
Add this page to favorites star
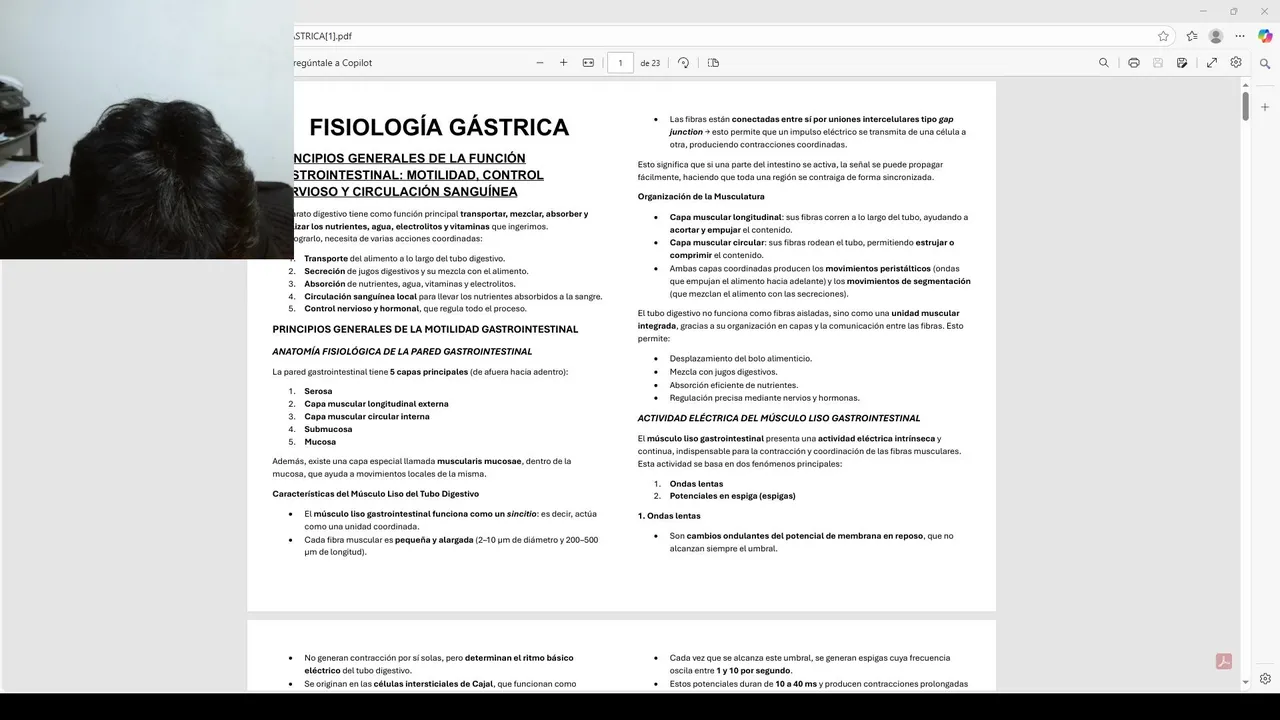click(1163, 36)
